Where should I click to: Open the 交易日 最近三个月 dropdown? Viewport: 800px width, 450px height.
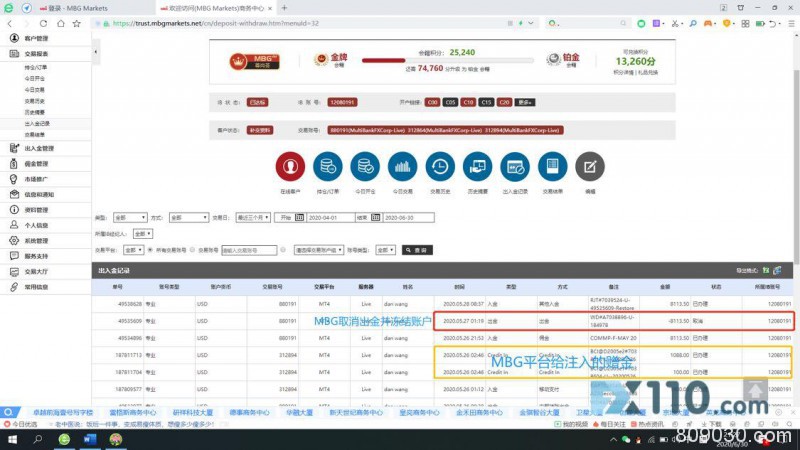click(253, 217)
